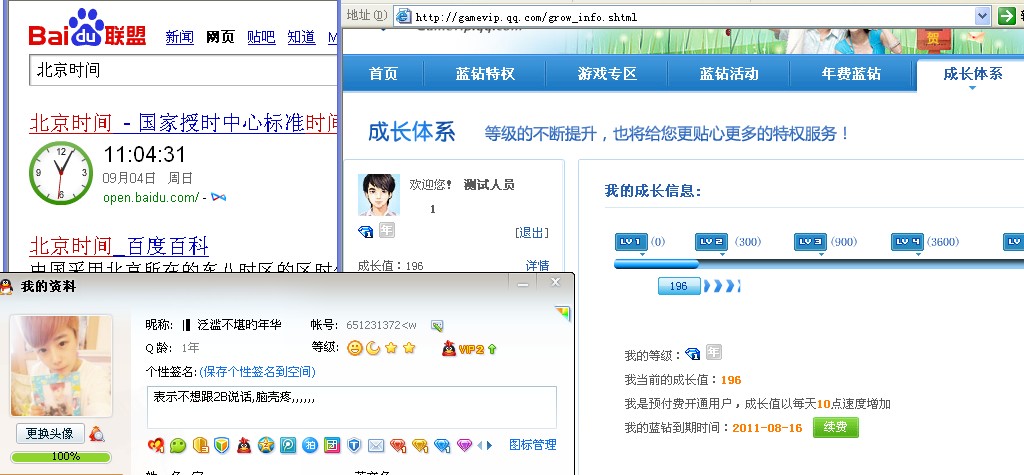This screenshot has height=475, width=1024.
Task: Click the LV4 level marker
Action: (x=907, y=242)
